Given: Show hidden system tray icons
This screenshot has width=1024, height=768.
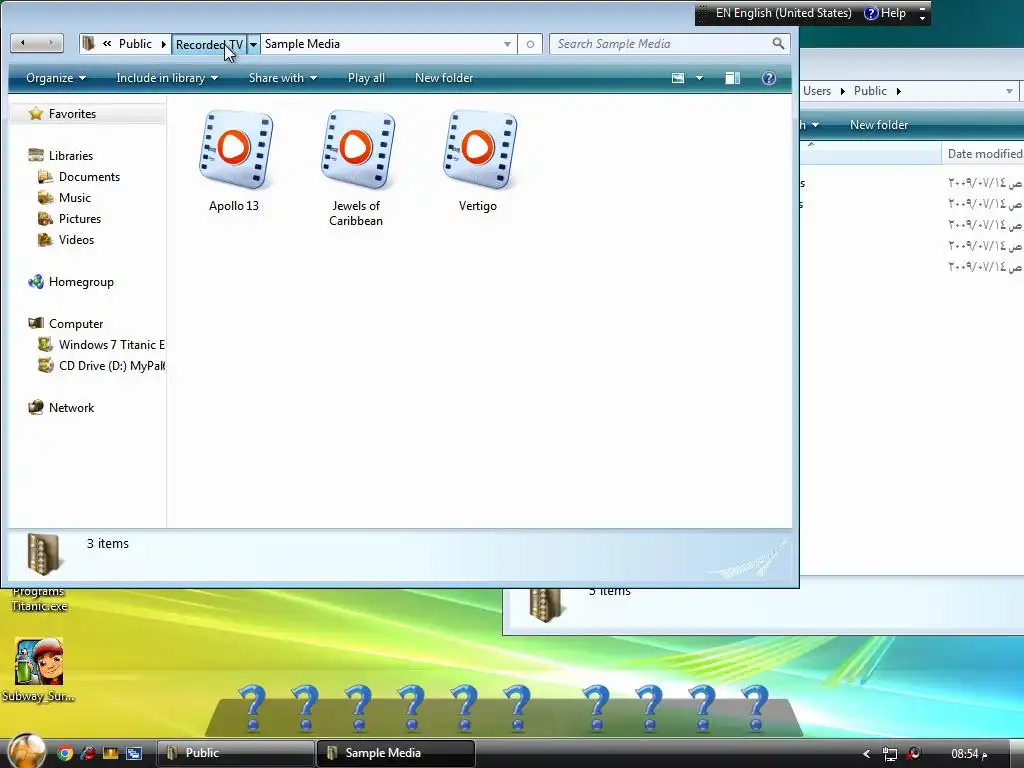Looking at the screenshot, I should pos(867,754).
